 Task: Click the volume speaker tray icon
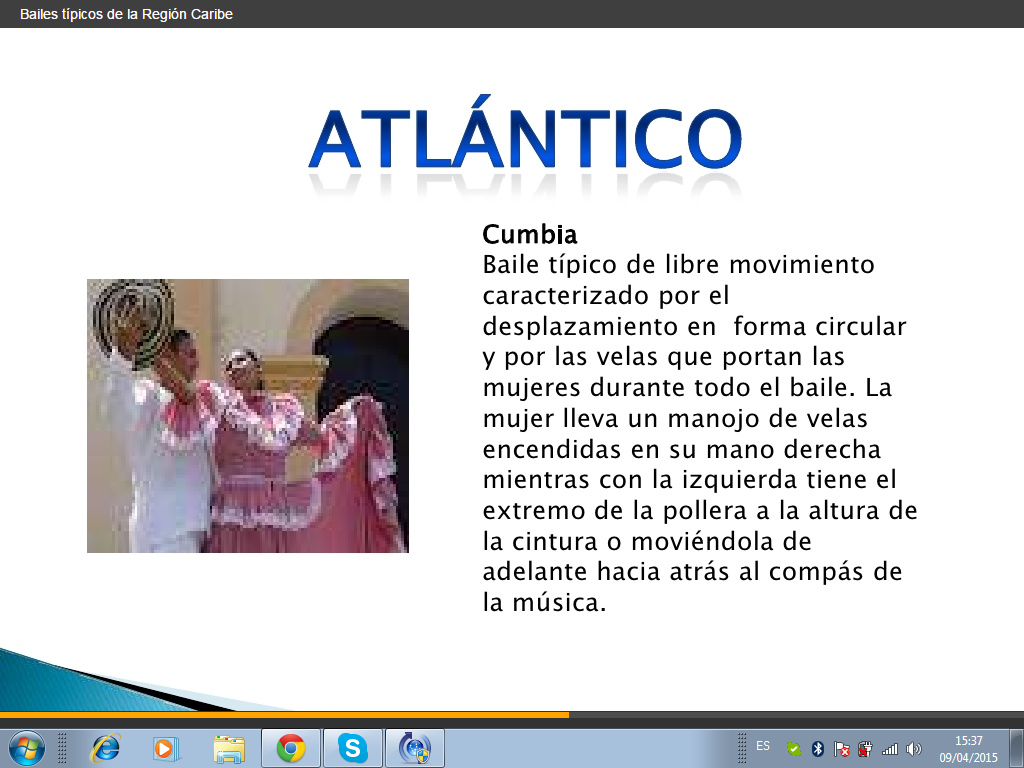point(914,749)
